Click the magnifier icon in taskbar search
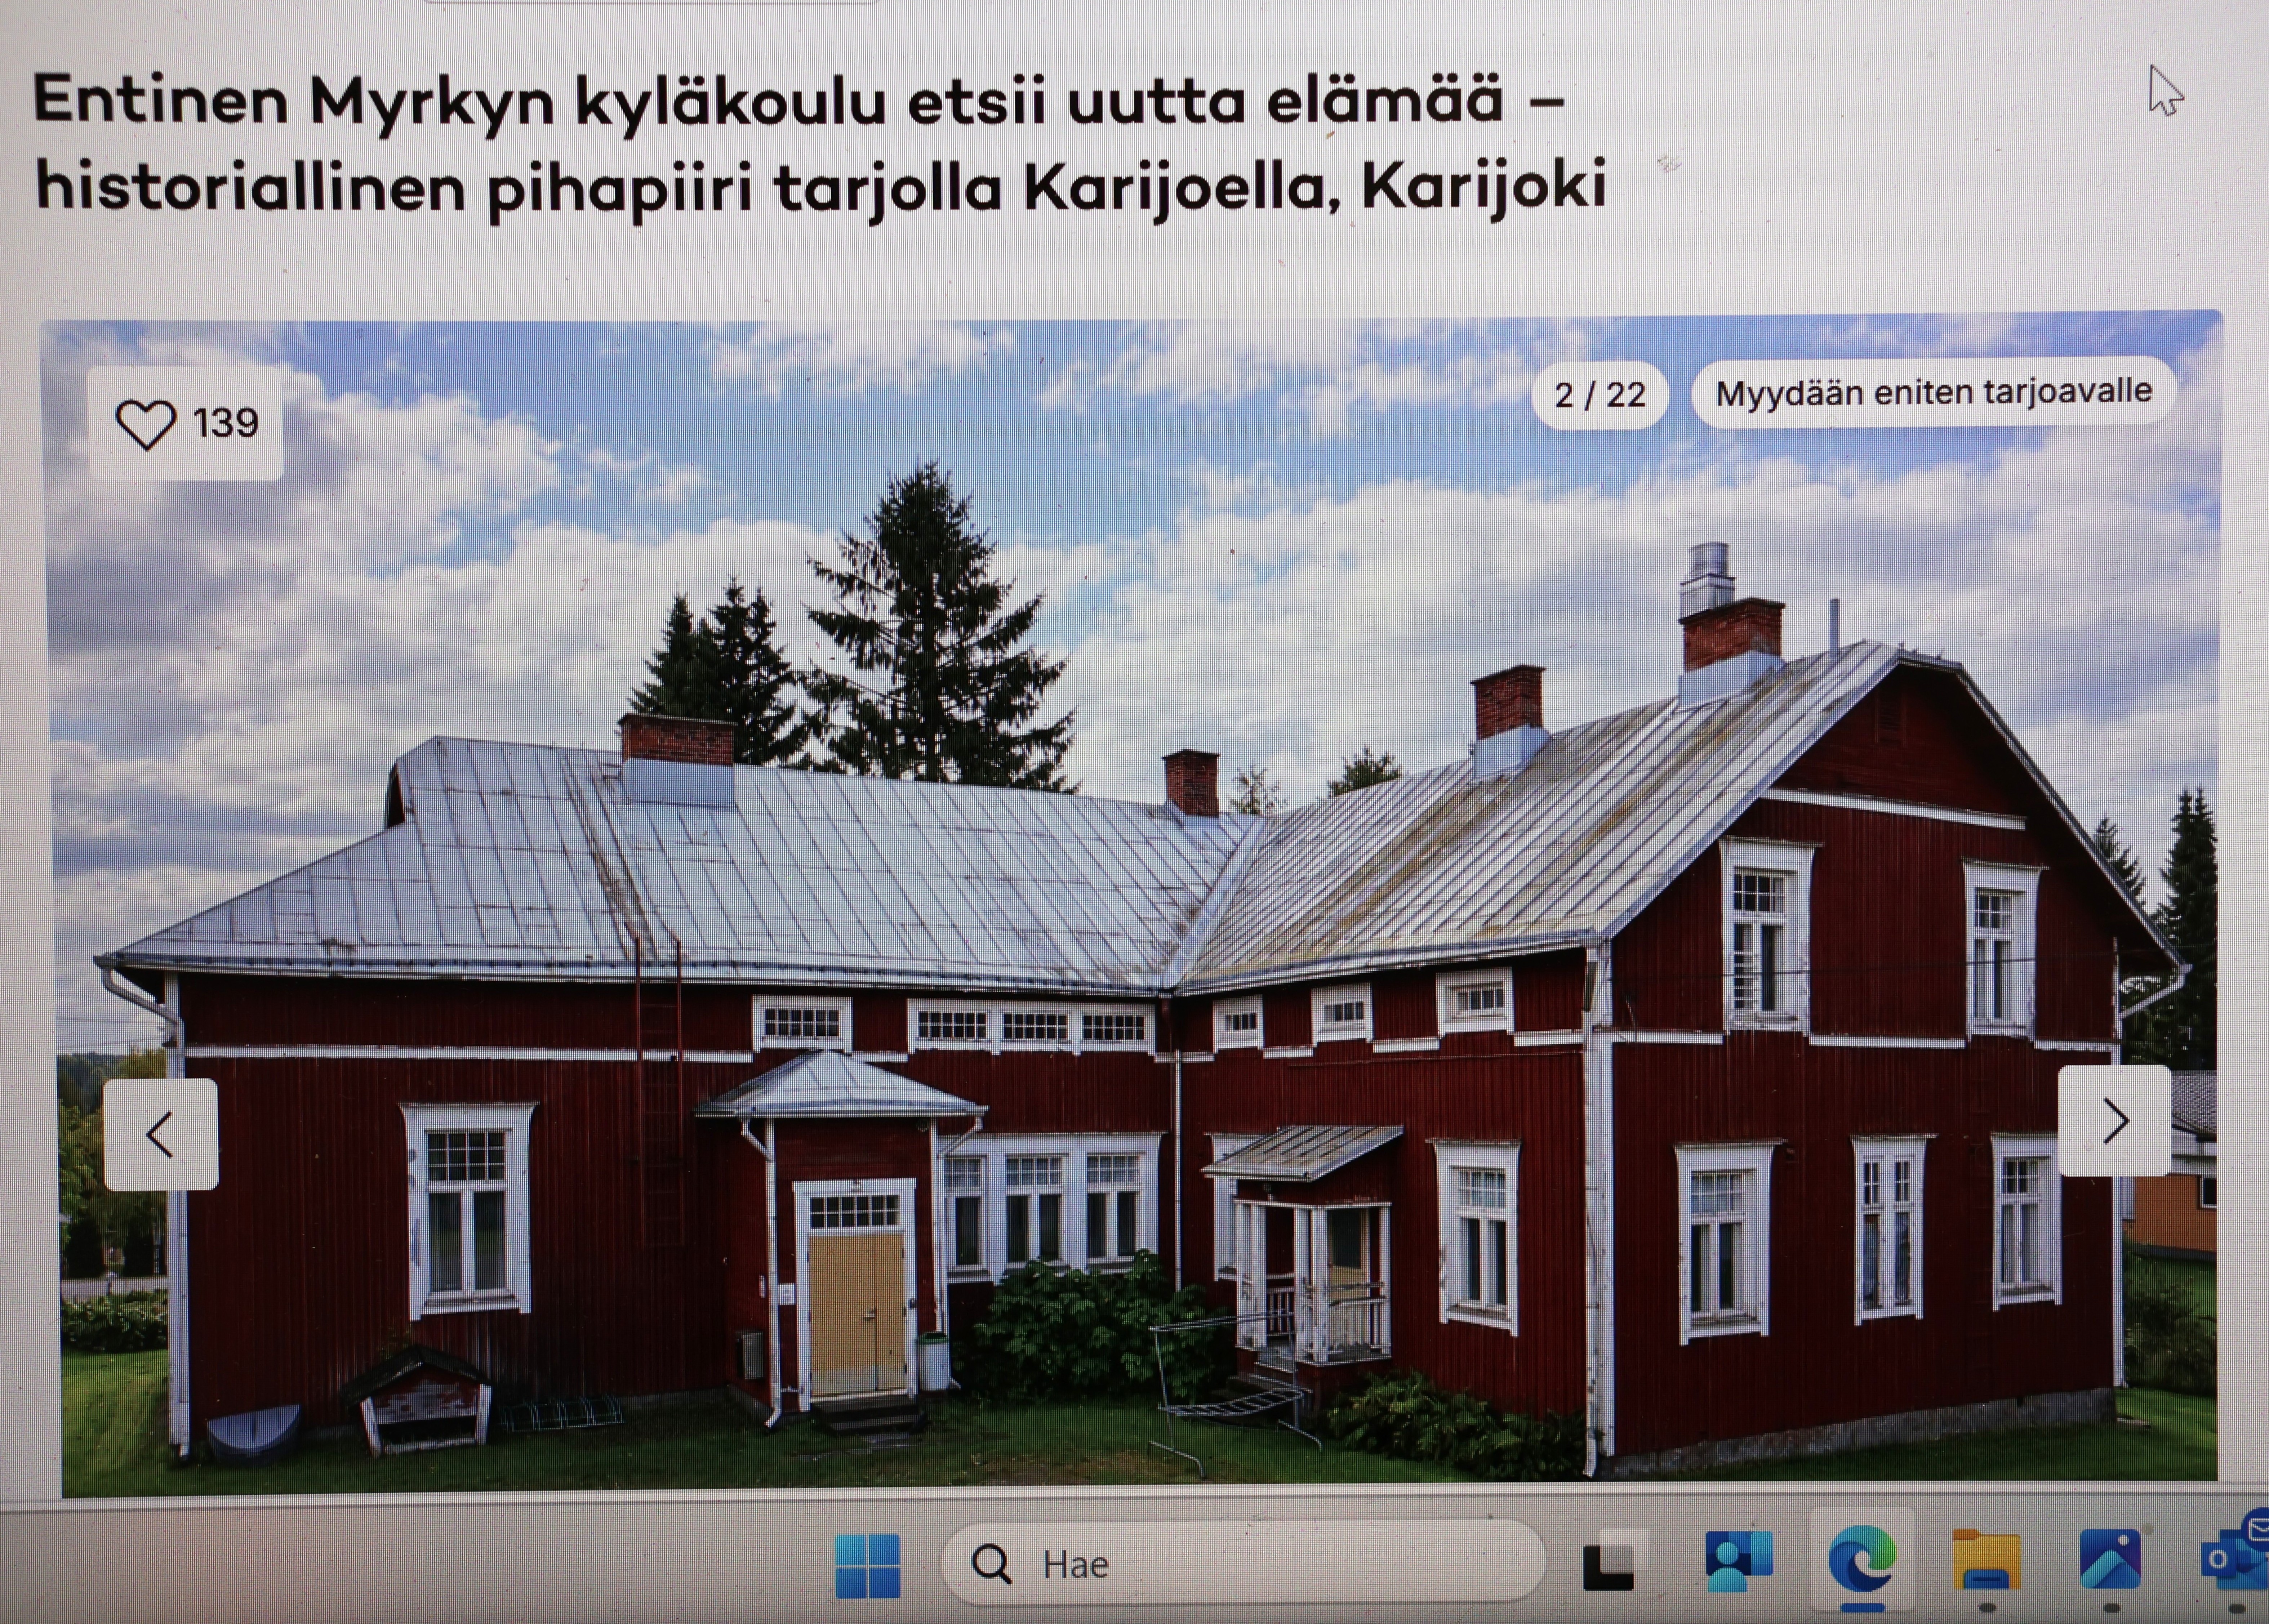 pyautogui.click(x=991, y=1563)
